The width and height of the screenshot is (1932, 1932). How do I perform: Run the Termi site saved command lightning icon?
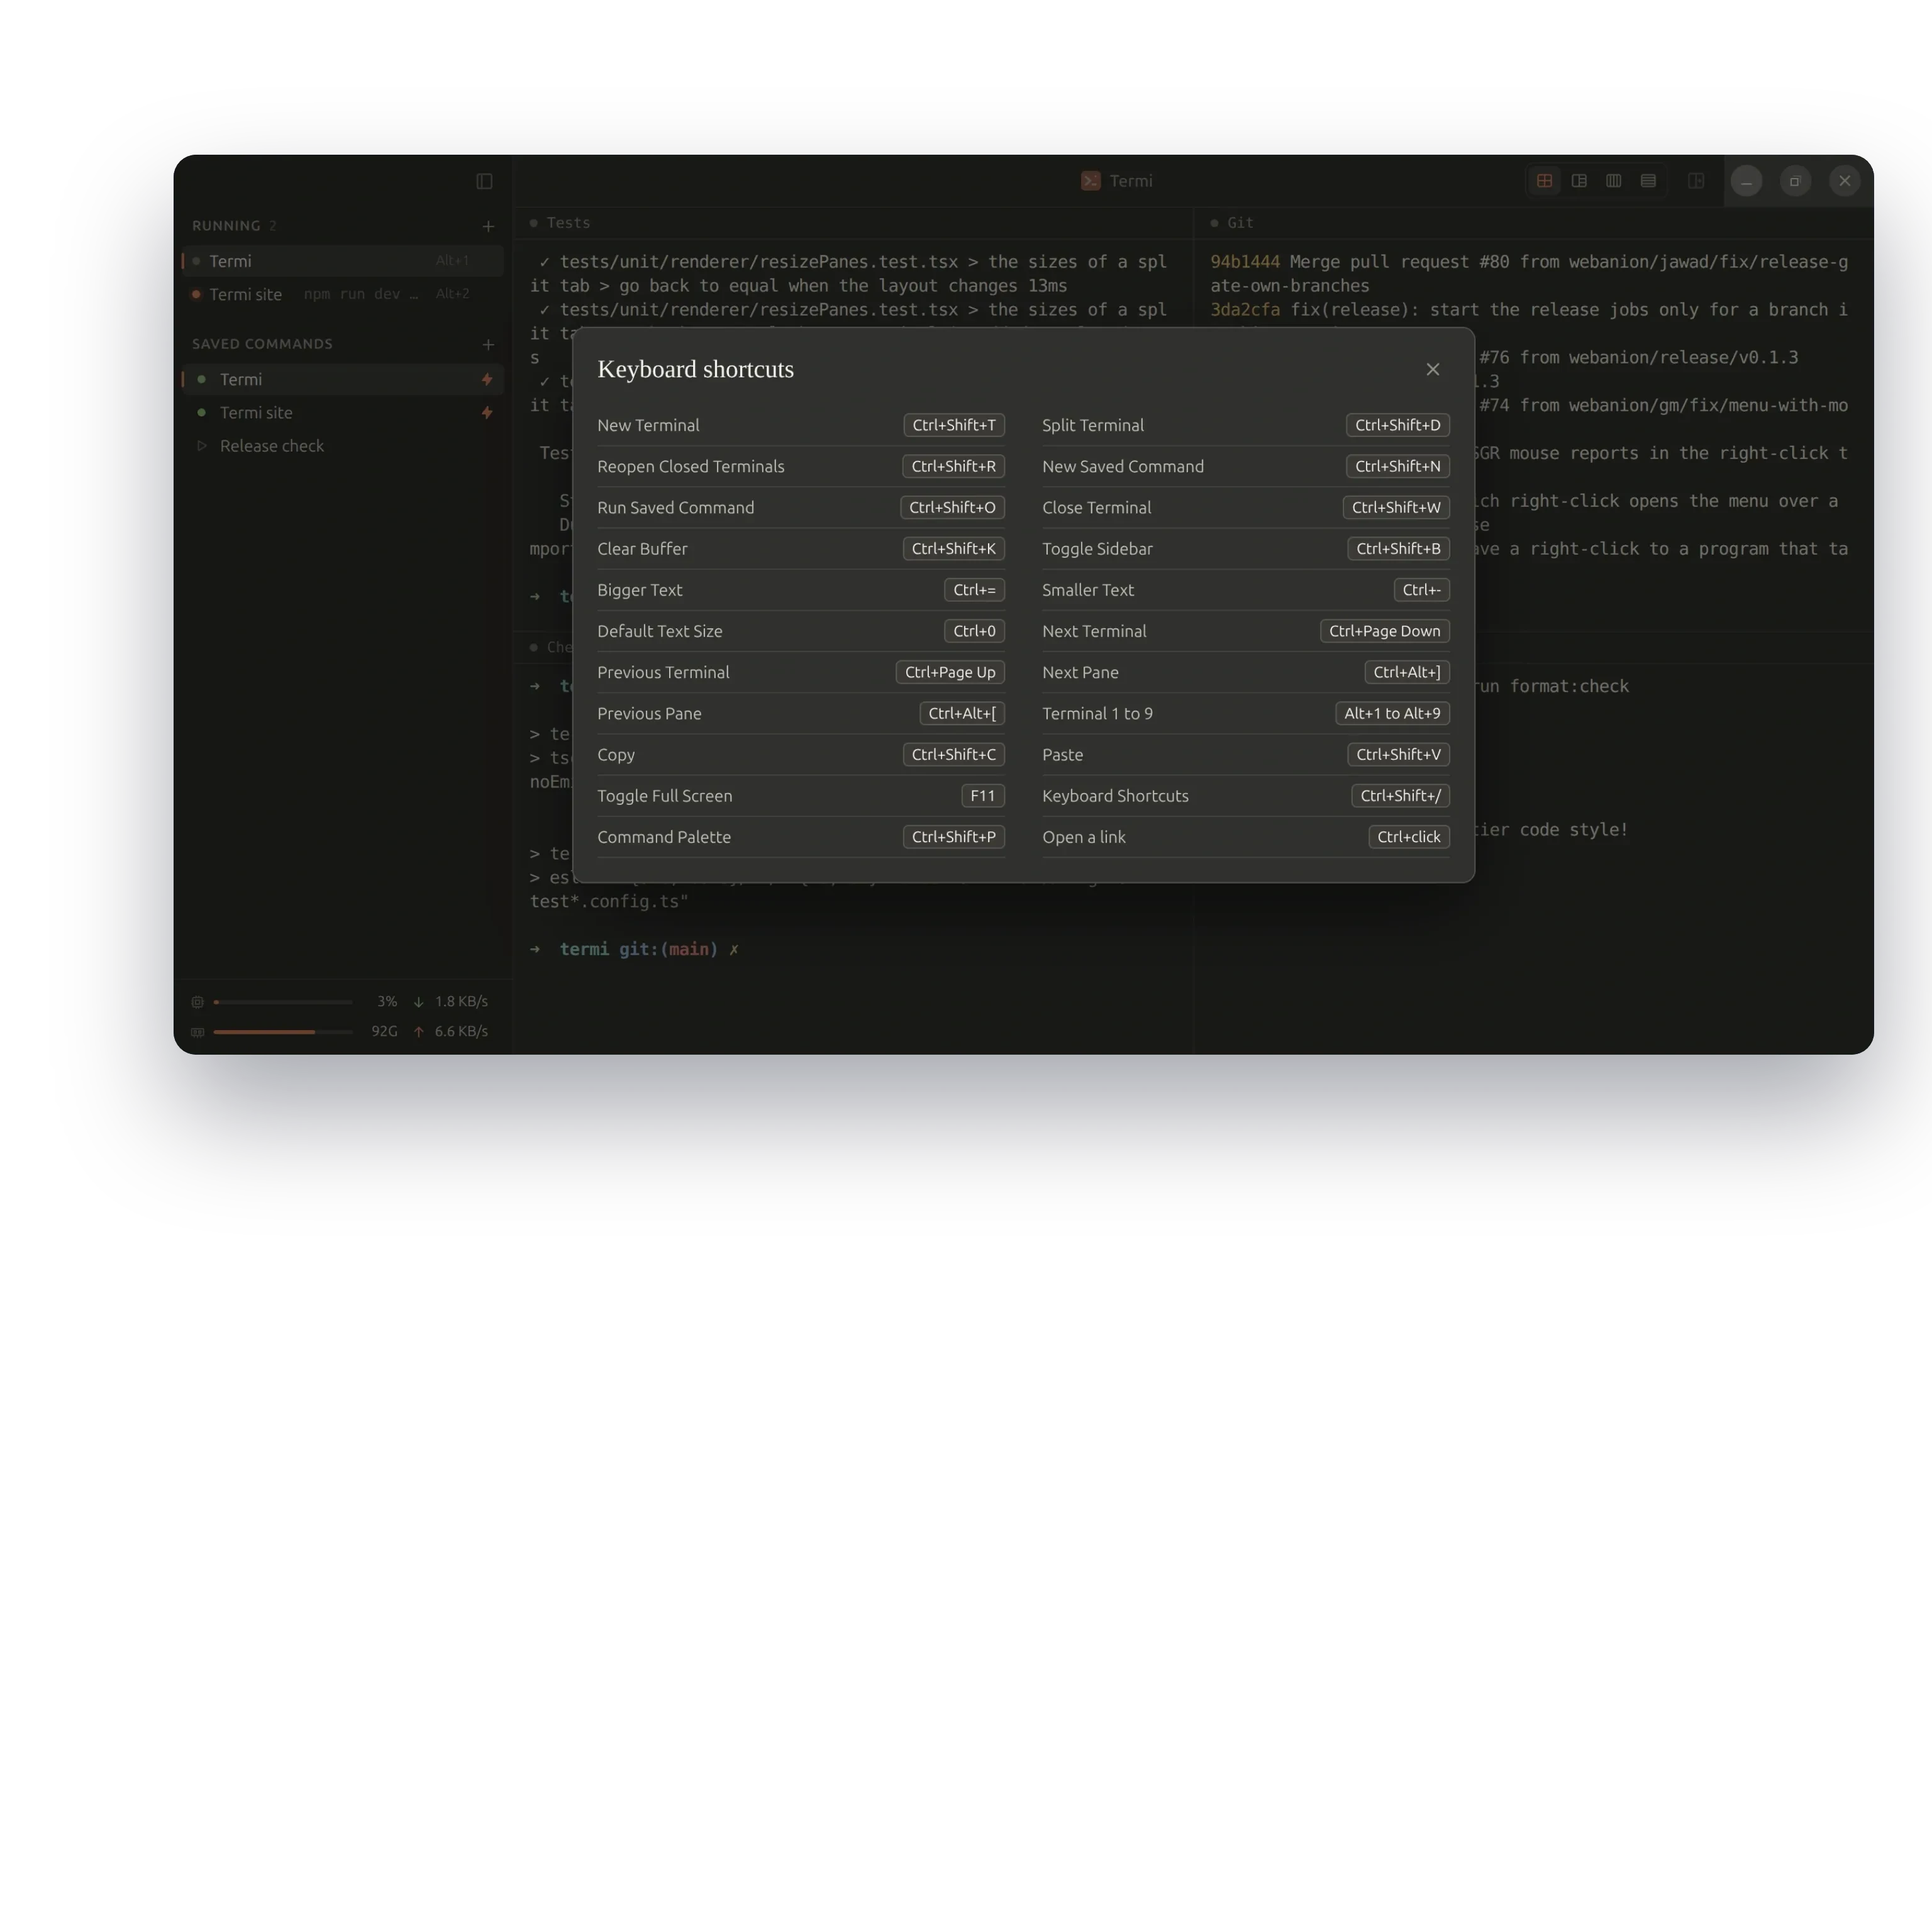pyautogui.click(x=487, y=412)
